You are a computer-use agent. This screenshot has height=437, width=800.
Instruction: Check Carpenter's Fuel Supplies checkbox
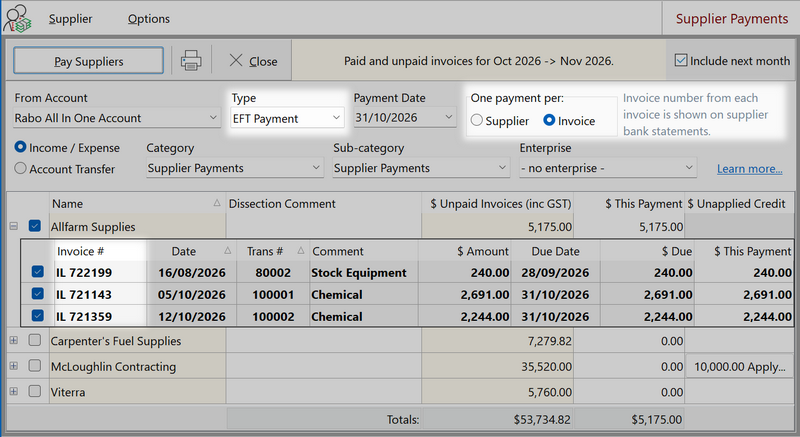coord(35,340)
